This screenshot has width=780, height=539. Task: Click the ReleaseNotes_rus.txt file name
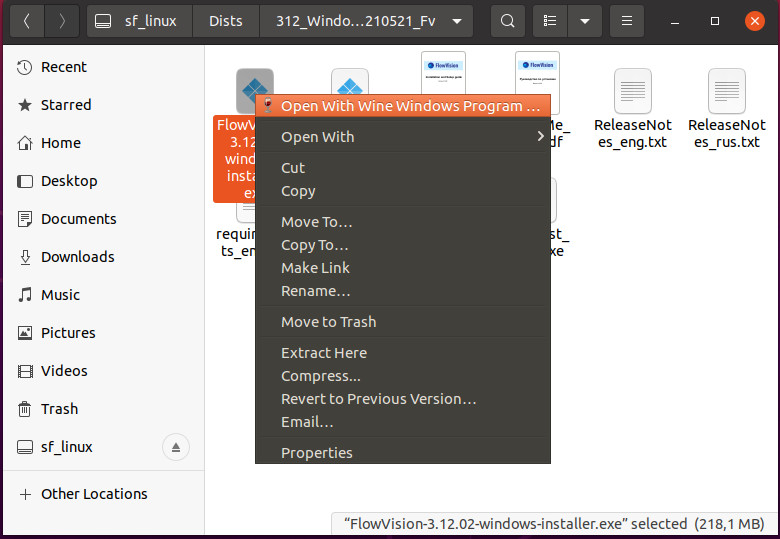pos(727,133)
